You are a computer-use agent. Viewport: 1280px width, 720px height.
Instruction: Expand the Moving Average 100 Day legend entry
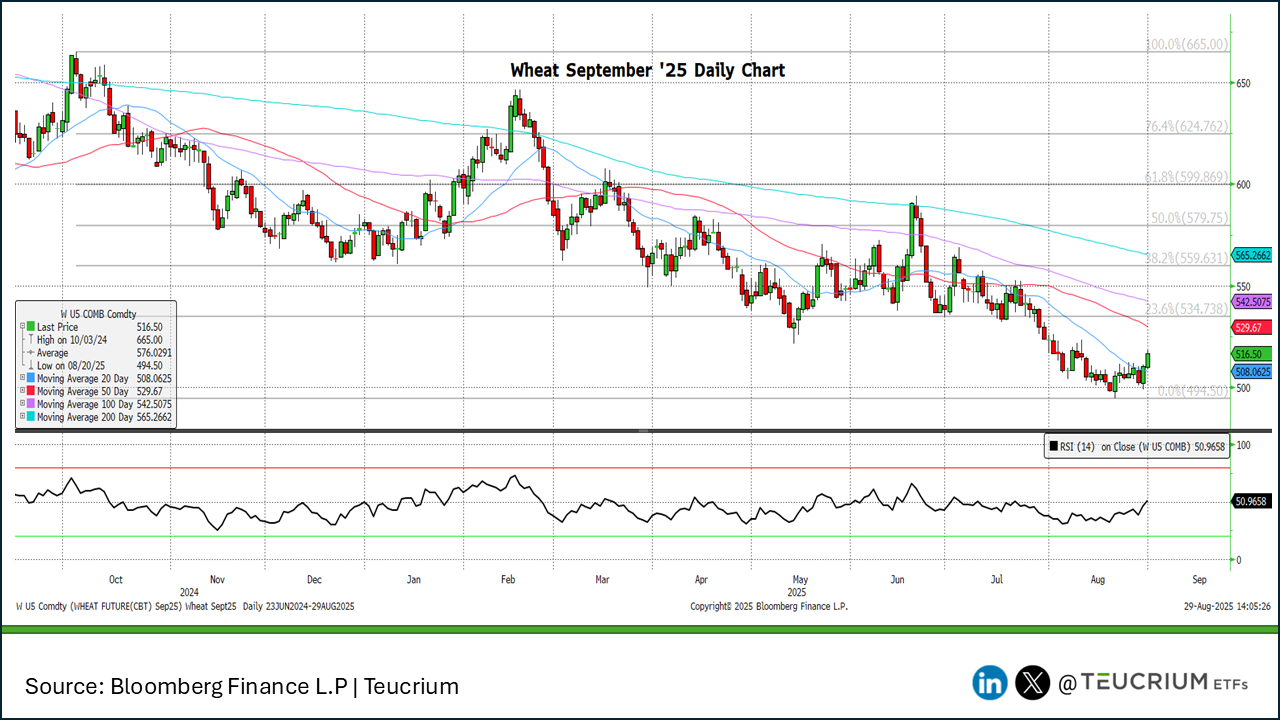[22, 404]
